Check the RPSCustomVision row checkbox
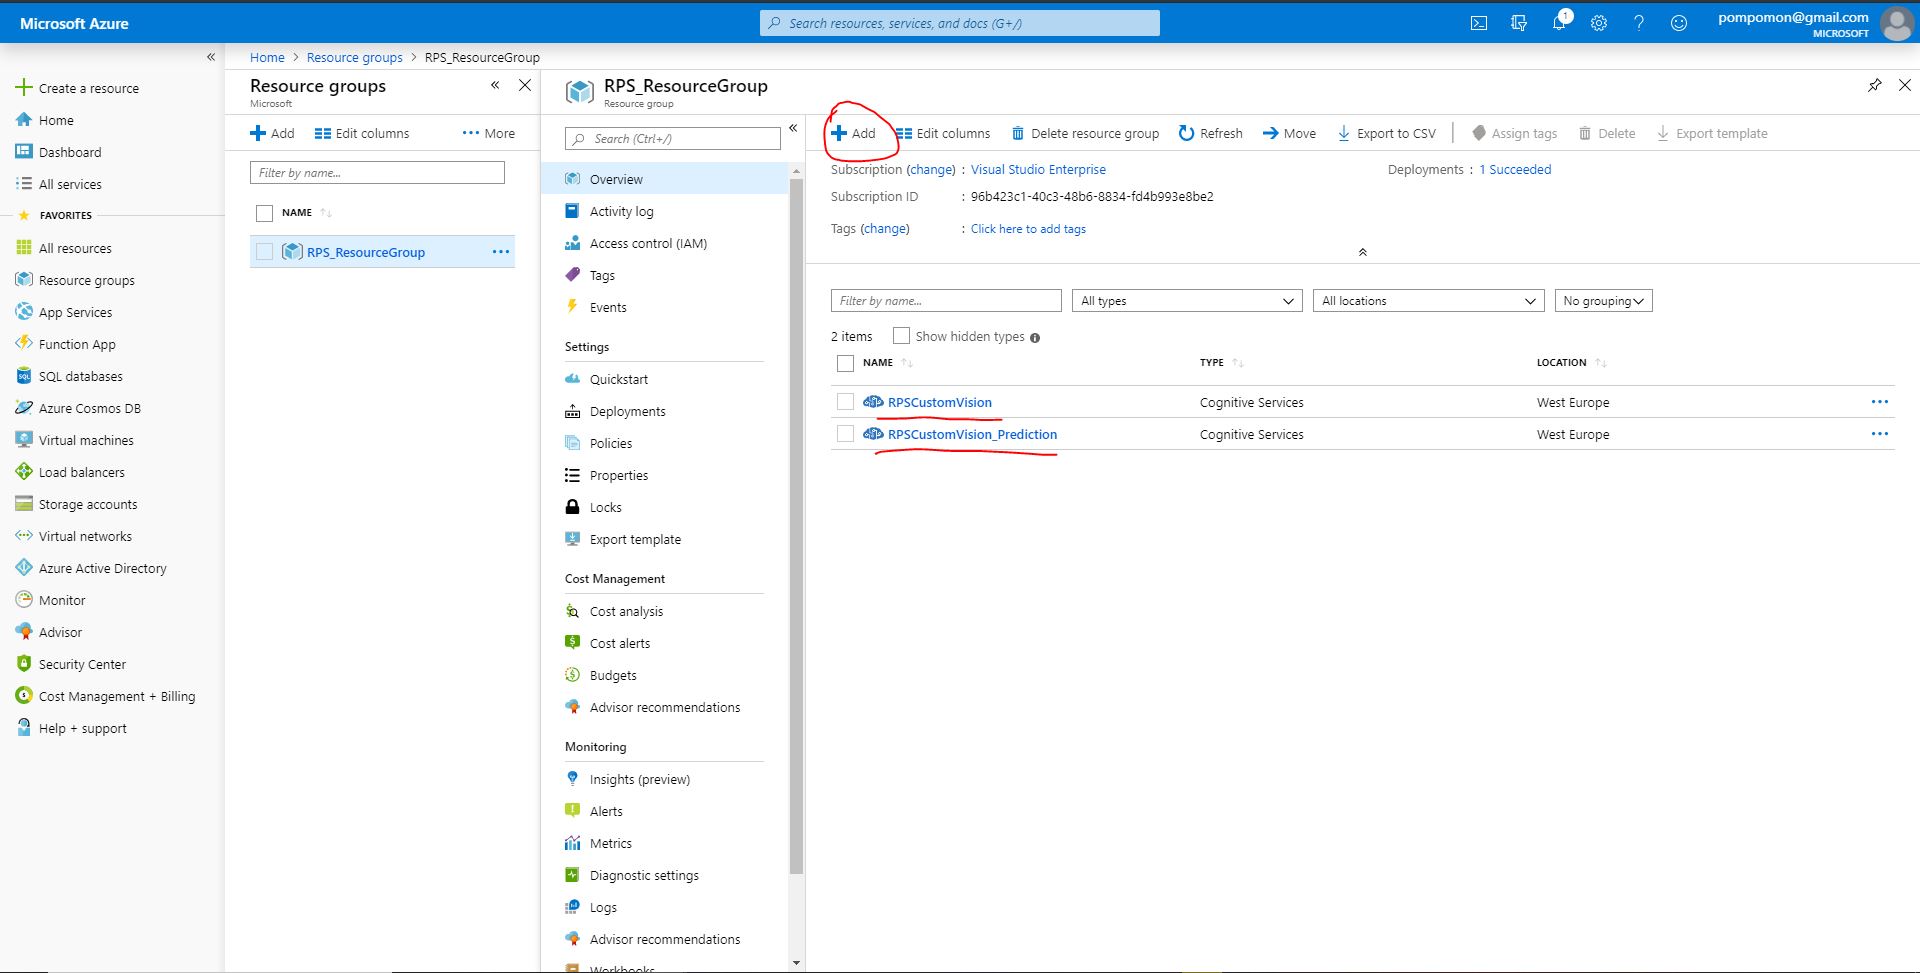 click(845, 402)
